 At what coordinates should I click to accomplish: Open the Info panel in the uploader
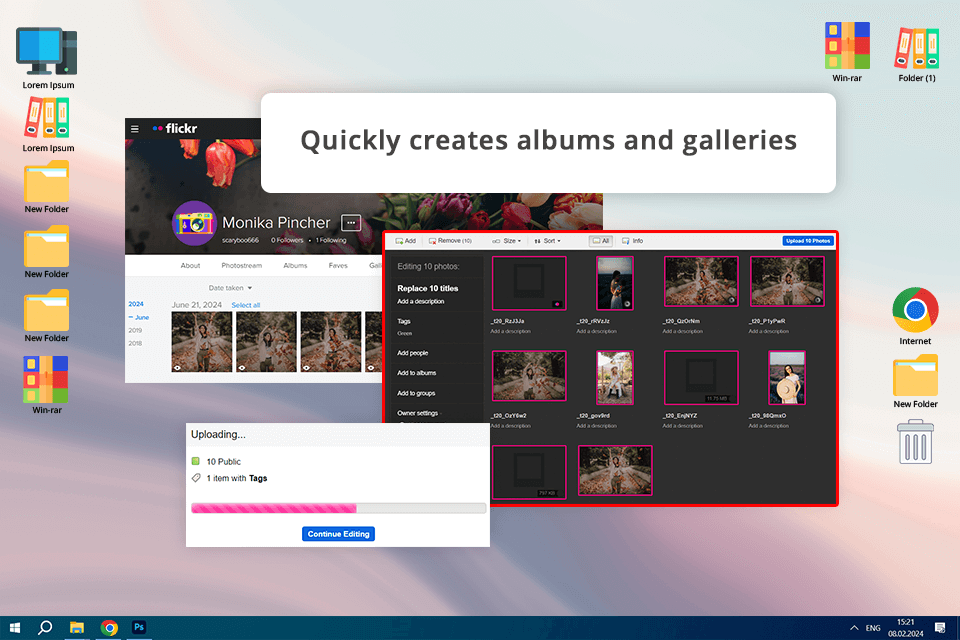click(632, 241)
